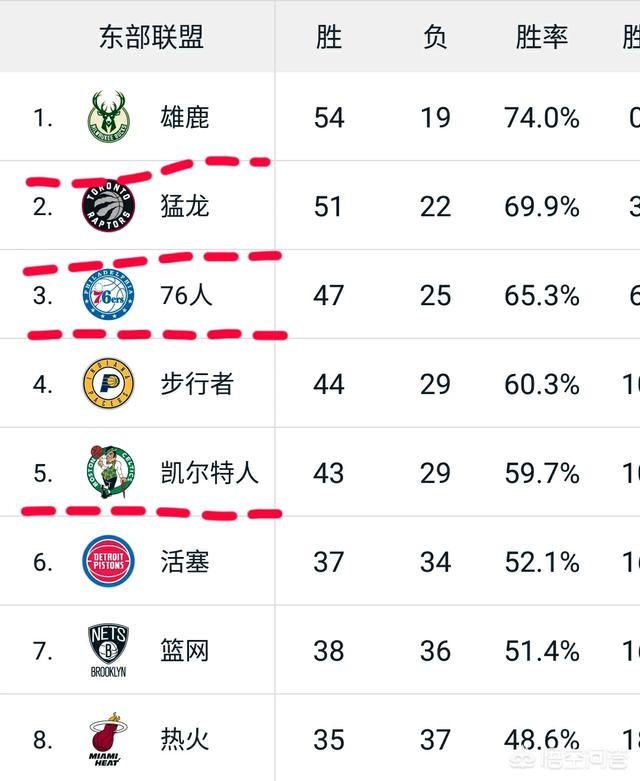Sort by the 负 column header
Viewport: 640px width, 781px height.
pyautogui.click(x=435, y=37)
